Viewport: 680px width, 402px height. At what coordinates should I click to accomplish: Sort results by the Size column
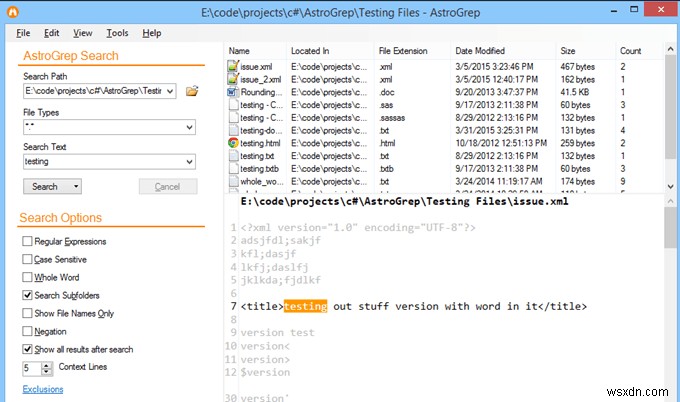pos(585,51)
